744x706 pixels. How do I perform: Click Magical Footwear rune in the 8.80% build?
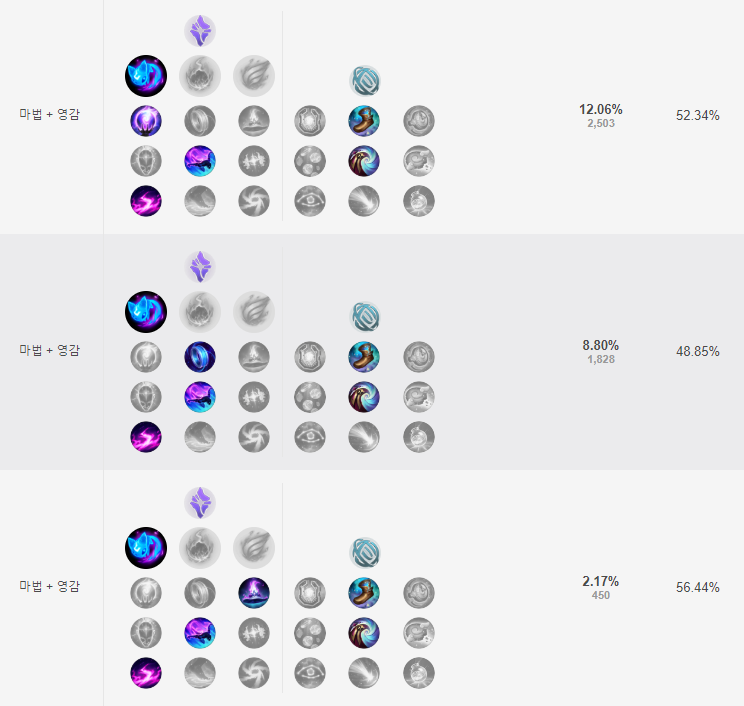(364, 356)
